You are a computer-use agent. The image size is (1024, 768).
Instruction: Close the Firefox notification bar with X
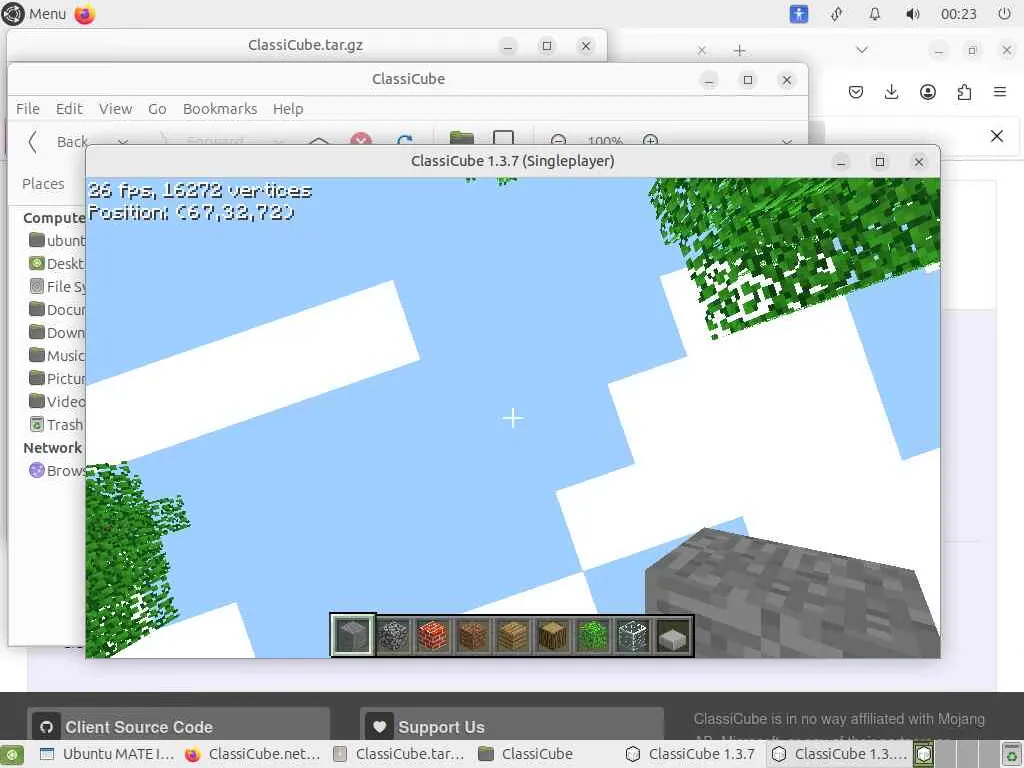(x=997, y=136)
